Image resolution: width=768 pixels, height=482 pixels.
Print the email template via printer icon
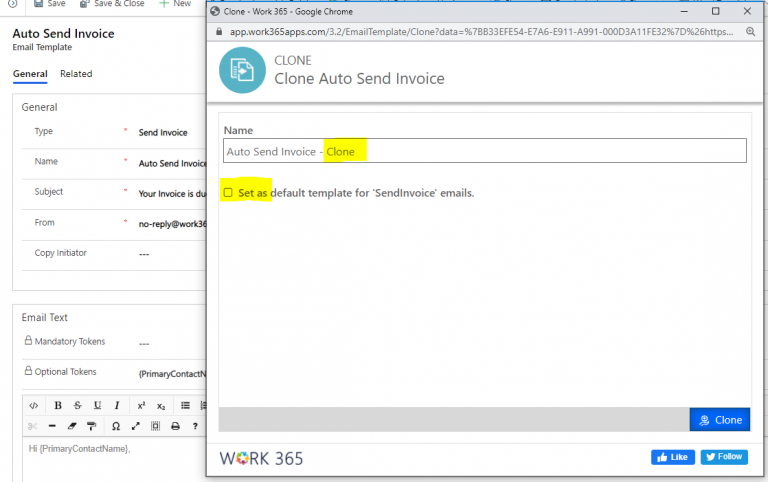(x=175, y=426)
